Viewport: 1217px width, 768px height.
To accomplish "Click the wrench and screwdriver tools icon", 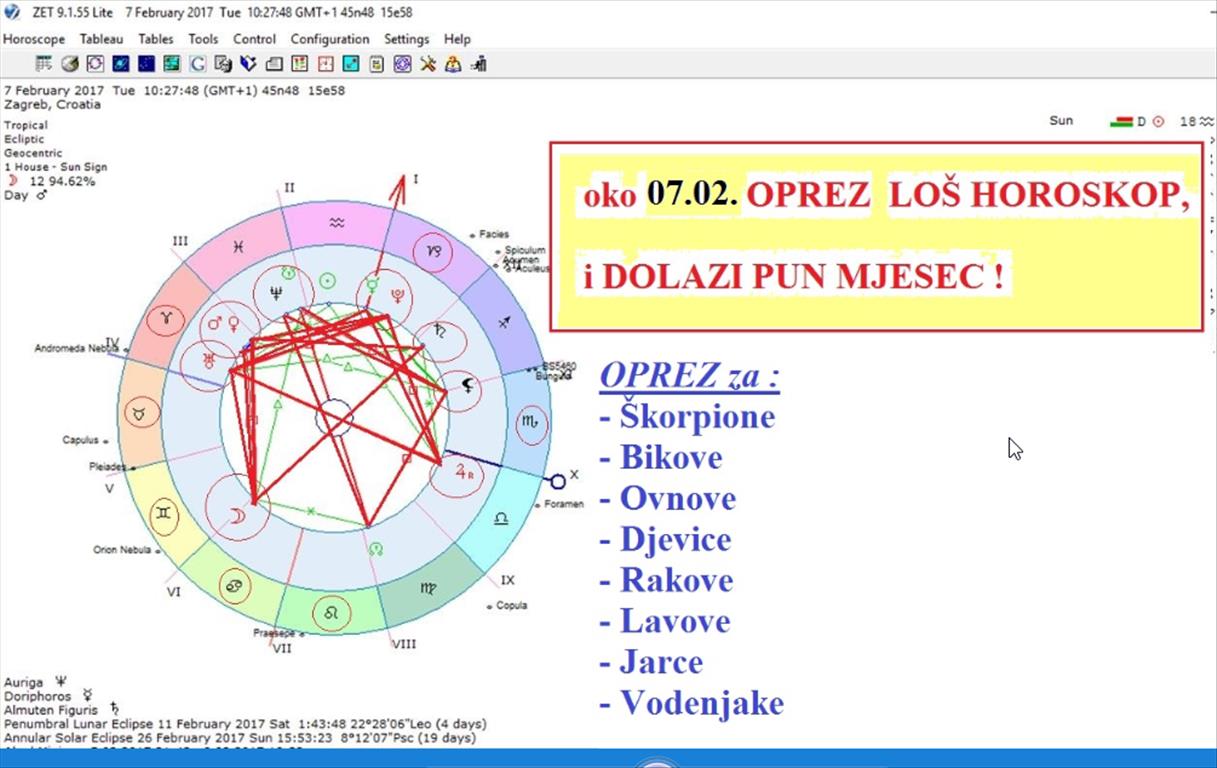I will coord(428,64).
